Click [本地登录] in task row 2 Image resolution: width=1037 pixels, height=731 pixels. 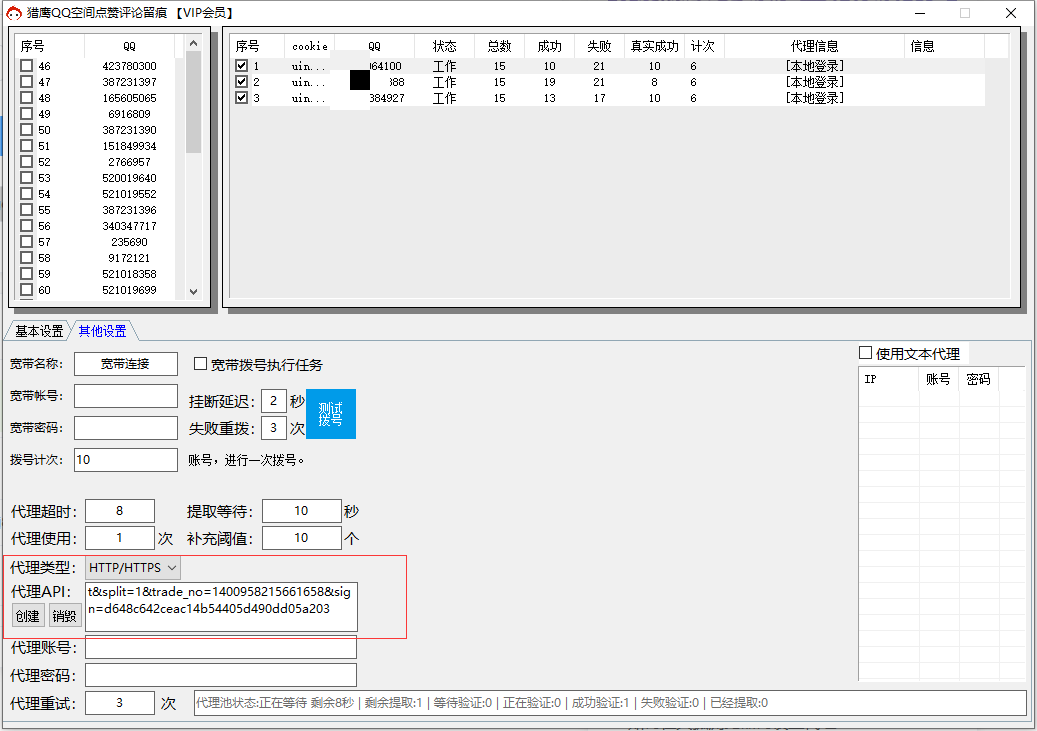click(x=815, y=82)
